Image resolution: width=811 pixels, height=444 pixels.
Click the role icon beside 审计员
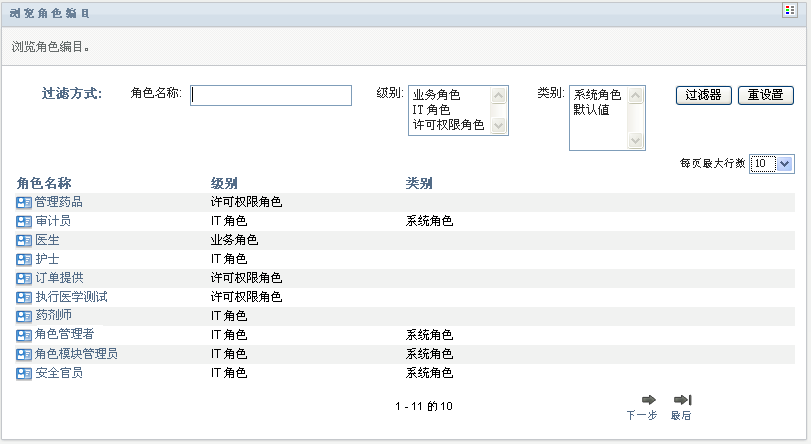click(x=24, y=221)
